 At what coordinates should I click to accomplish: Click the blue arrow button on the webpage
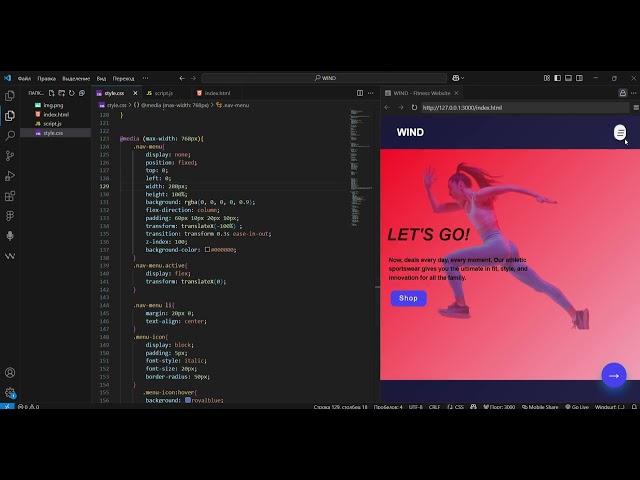(614, 376)
